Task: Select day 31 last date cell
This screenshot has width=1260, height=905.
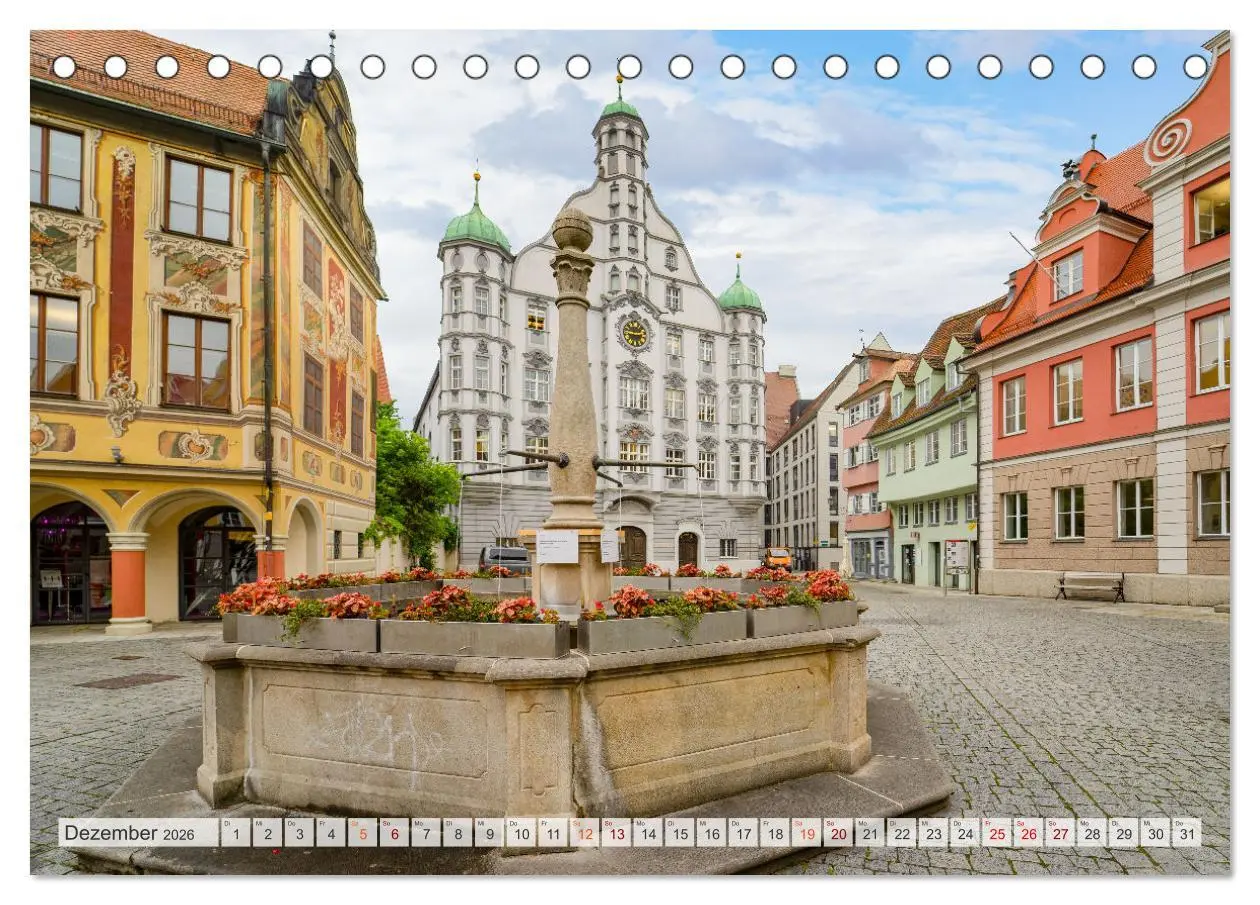Action: [x=1186, y=833]
